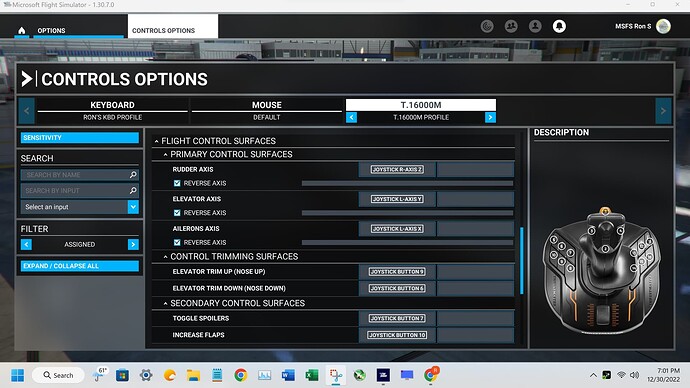This screenshot has height=388, width=690.
Task: Select the Controls Options tab
Action: point(172,26)
